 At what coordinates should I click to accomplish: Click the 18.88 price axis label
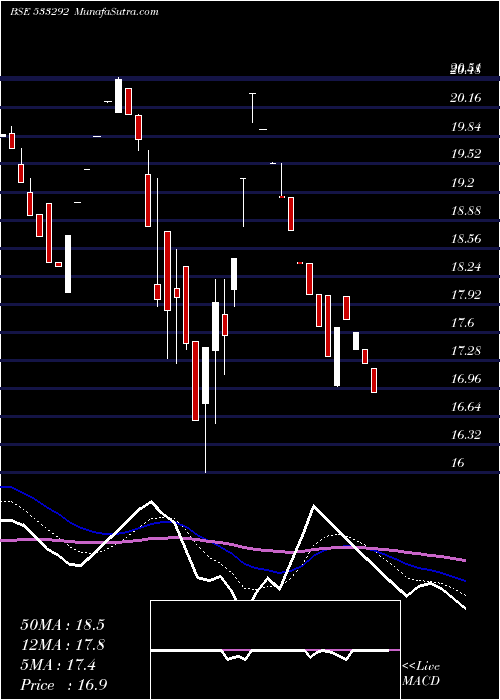click(x=466, y=211)
